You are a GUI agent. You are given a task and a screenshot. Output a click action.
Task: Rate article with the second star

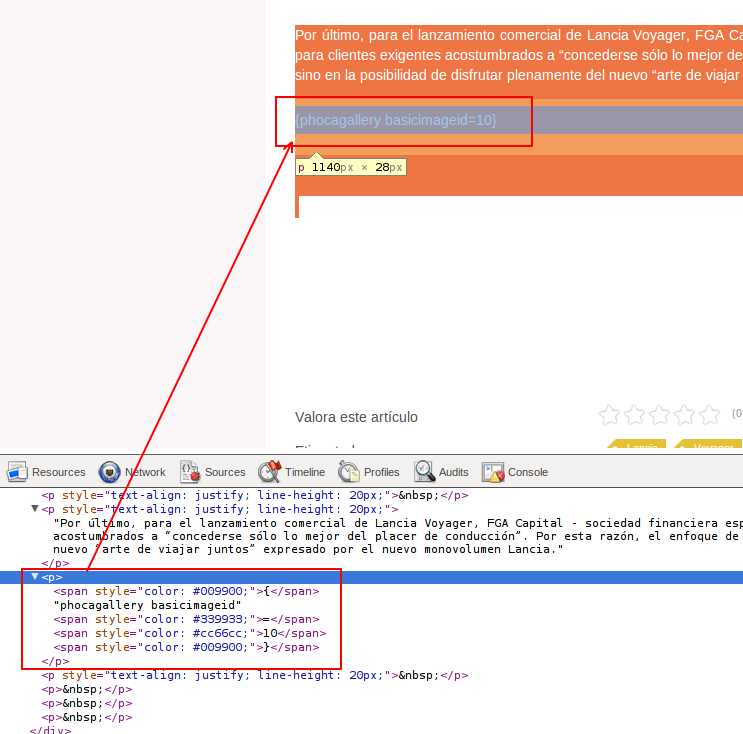point(634,415)
